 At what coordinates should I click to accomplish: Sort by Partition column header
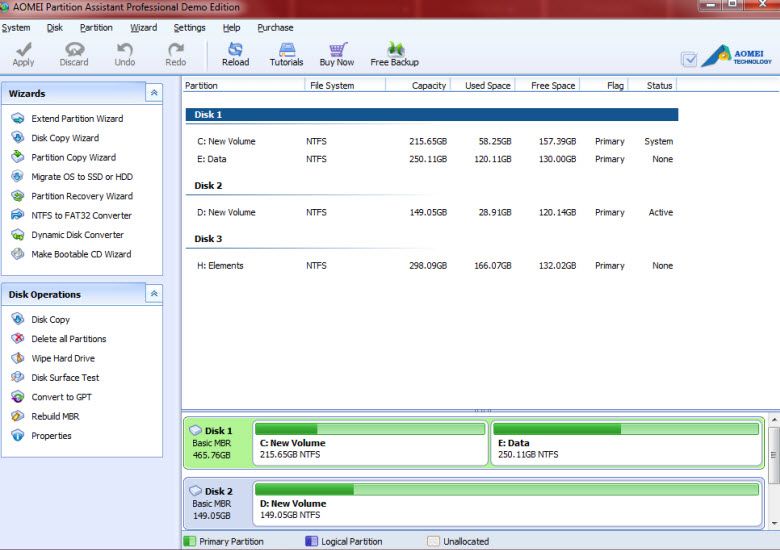click(244, 86)
